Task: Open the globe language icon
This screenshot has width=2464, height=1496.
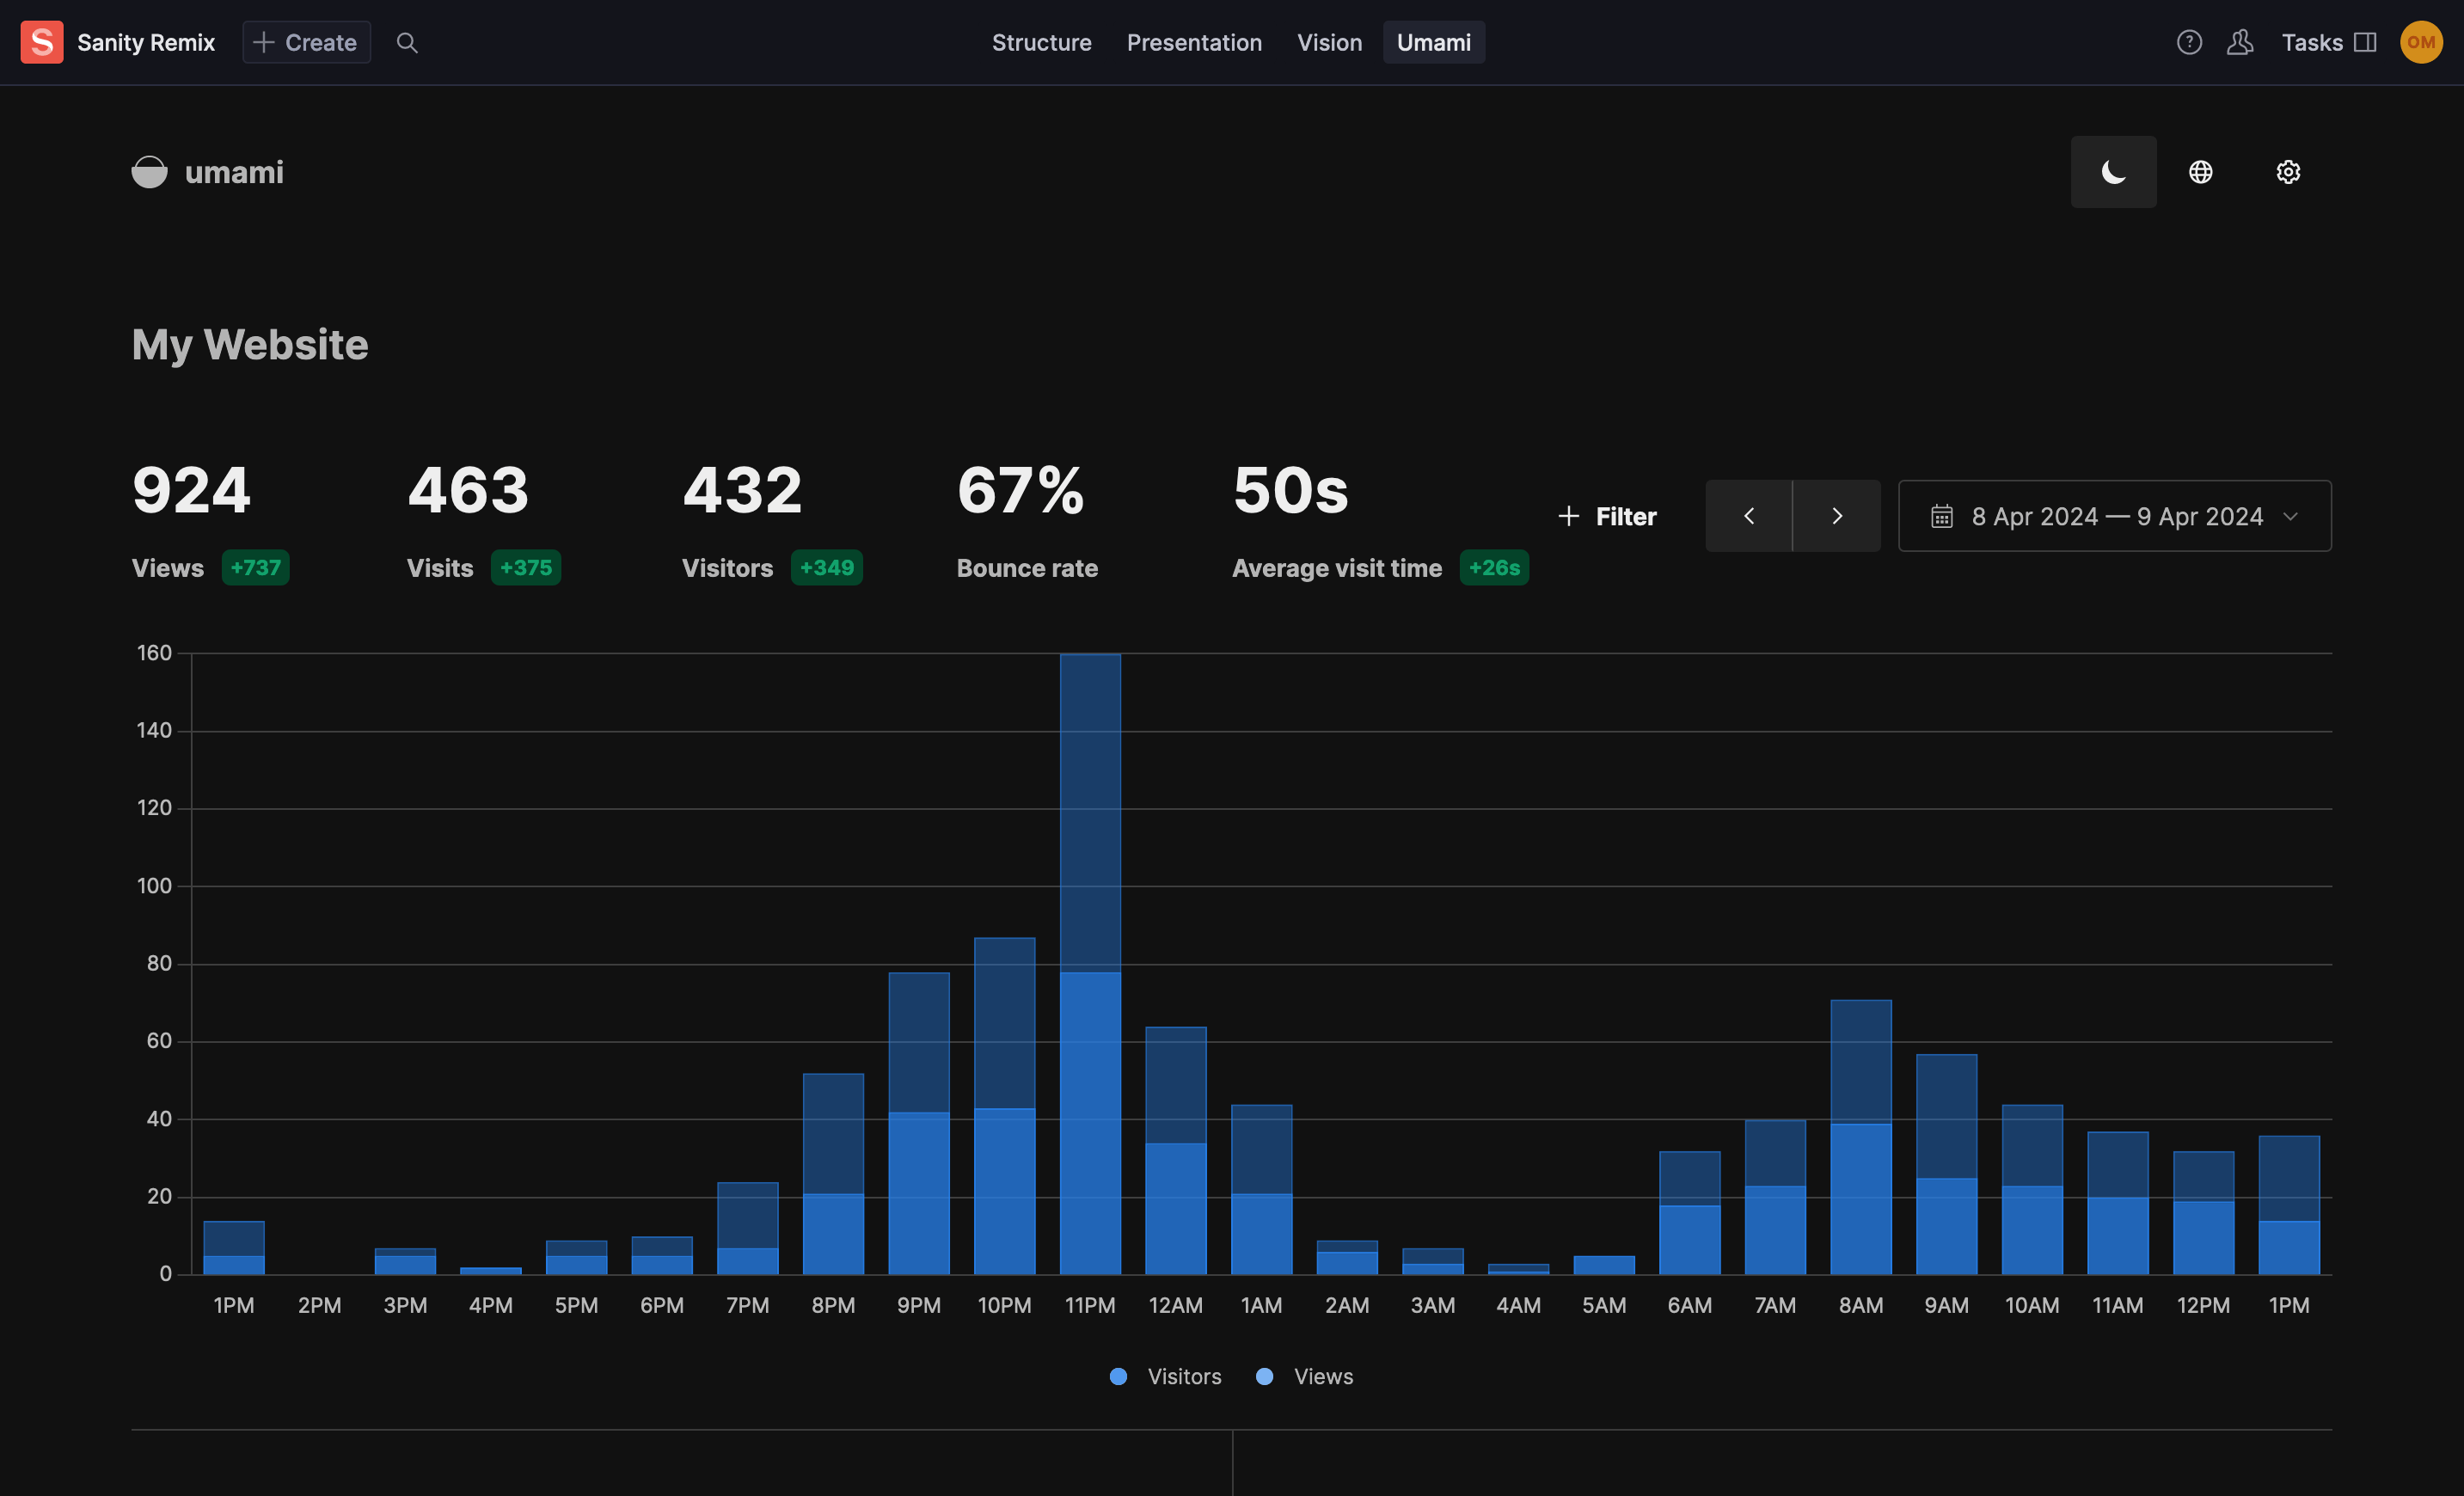Action: point(2201,171)
